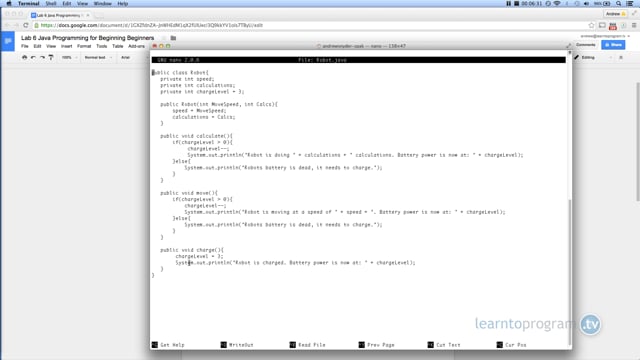The width and height of the screenshot is (640, 360).
Task: Open Notification Center icon
Action: tap(630, 4)
